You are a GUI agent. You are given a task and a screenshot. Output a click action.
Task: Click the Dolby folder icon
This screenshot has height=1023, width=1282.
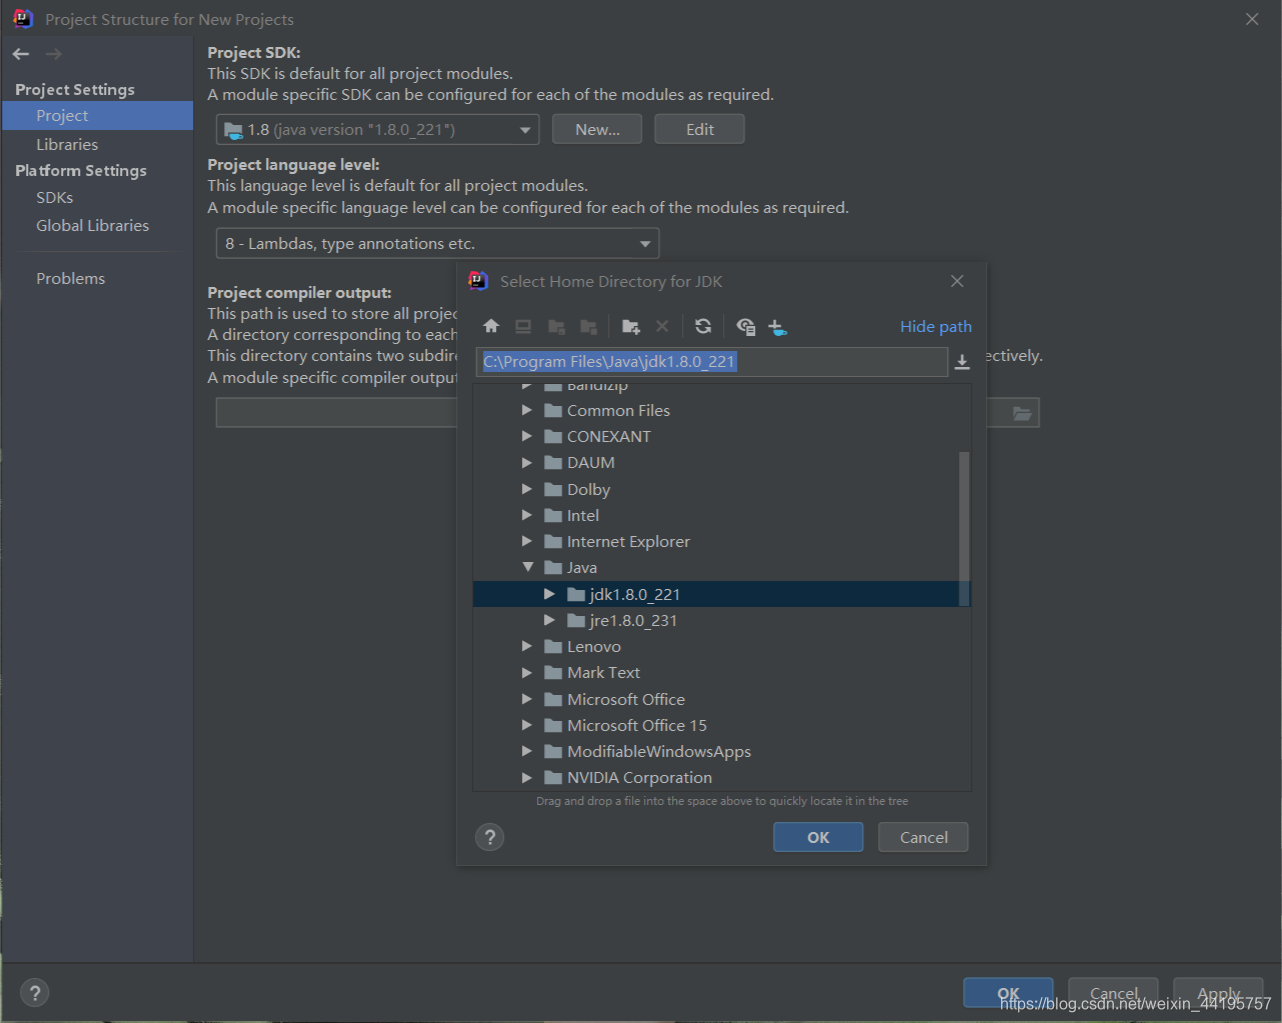(553, 489)
